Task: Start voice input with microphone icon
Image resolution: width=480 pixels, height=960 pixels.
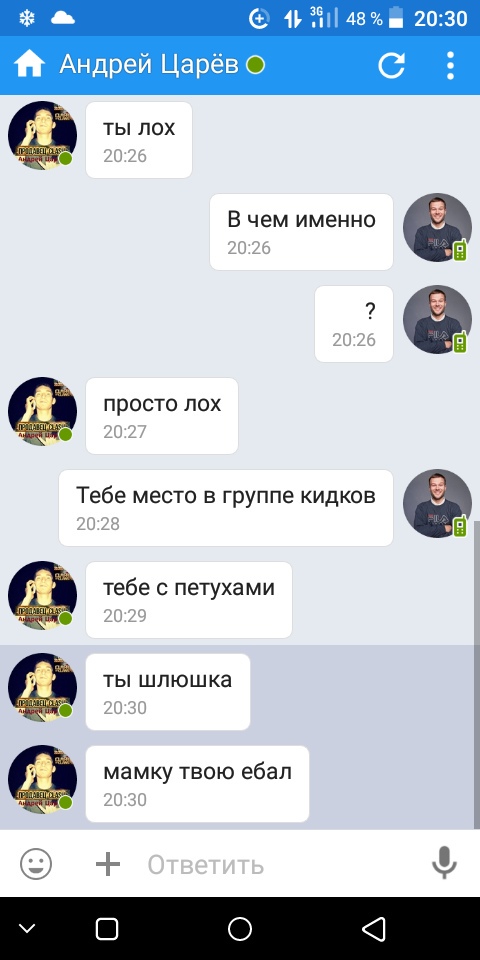Action: tap(444, 863)
